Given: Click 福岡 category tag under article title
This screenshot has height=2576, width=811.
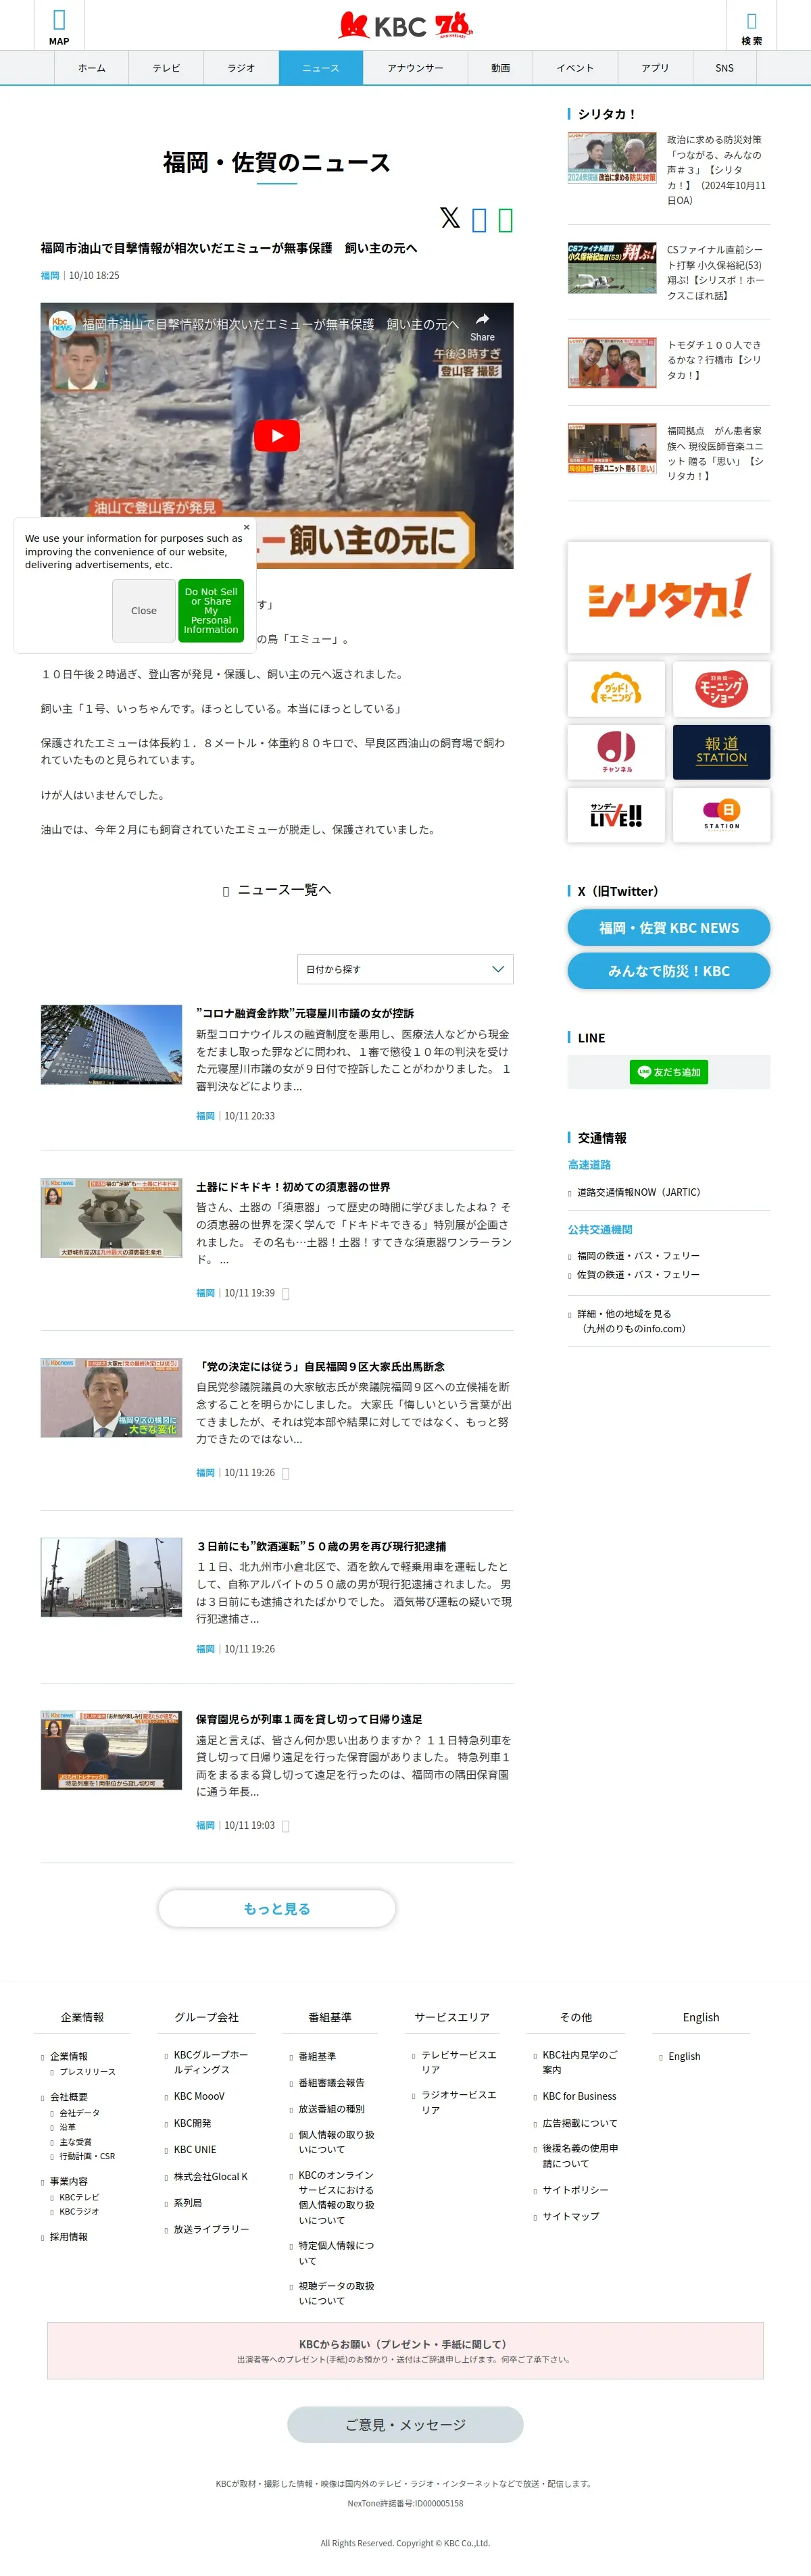Looking at the screenshot, I should click(50, 275).
